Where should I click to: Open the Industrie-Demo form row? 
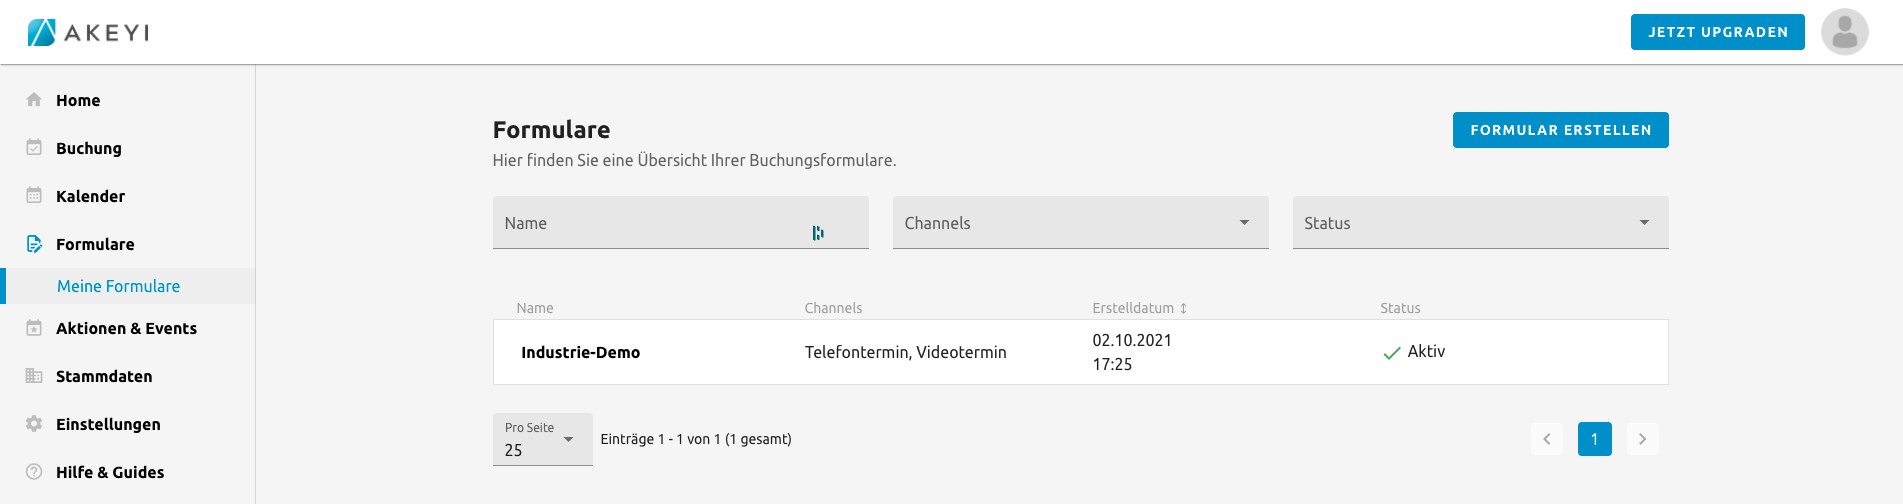click(580, 352)
